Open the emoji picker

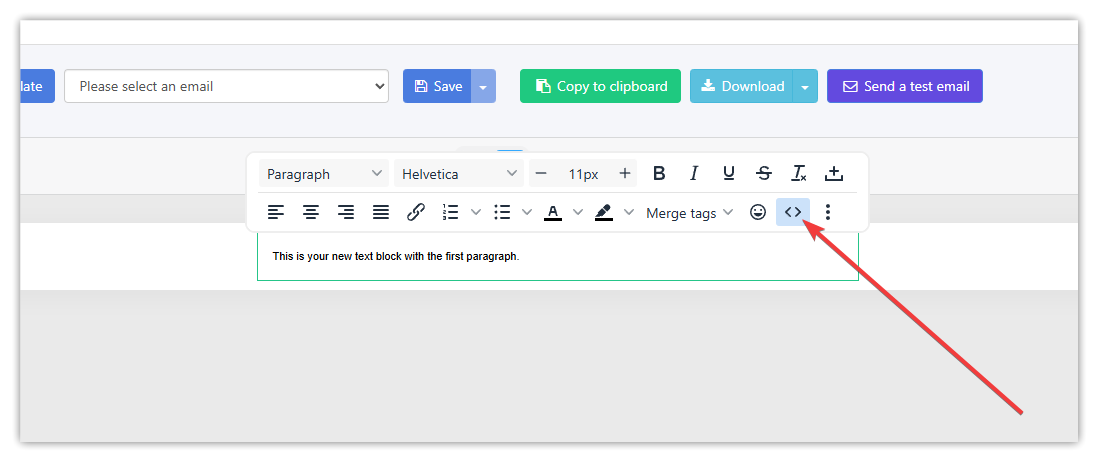(758, 212)
